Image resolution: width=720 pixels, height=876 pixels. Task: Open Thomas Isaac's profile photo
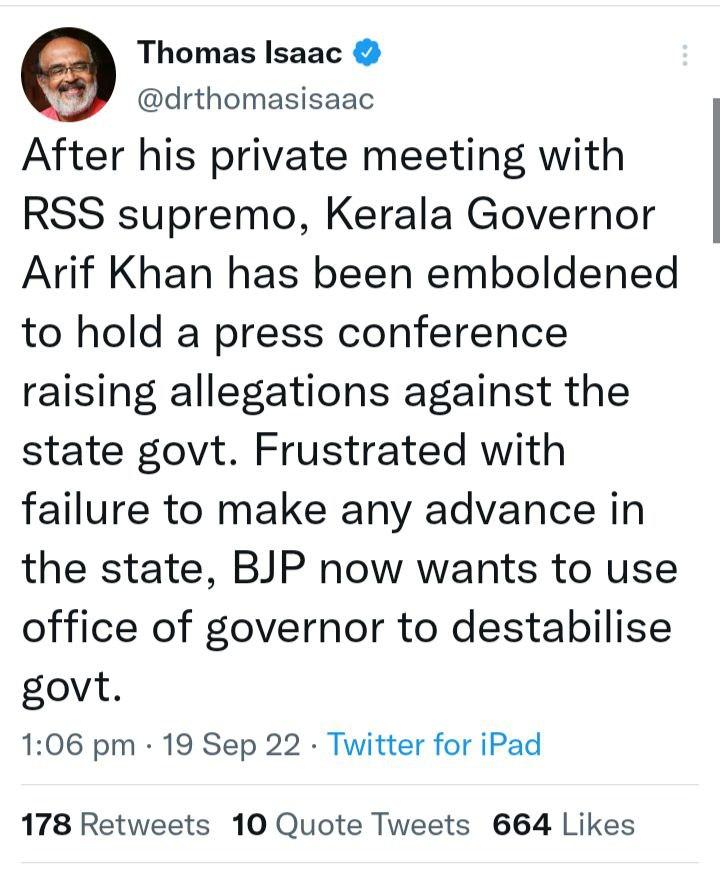(x=68, y=74)
